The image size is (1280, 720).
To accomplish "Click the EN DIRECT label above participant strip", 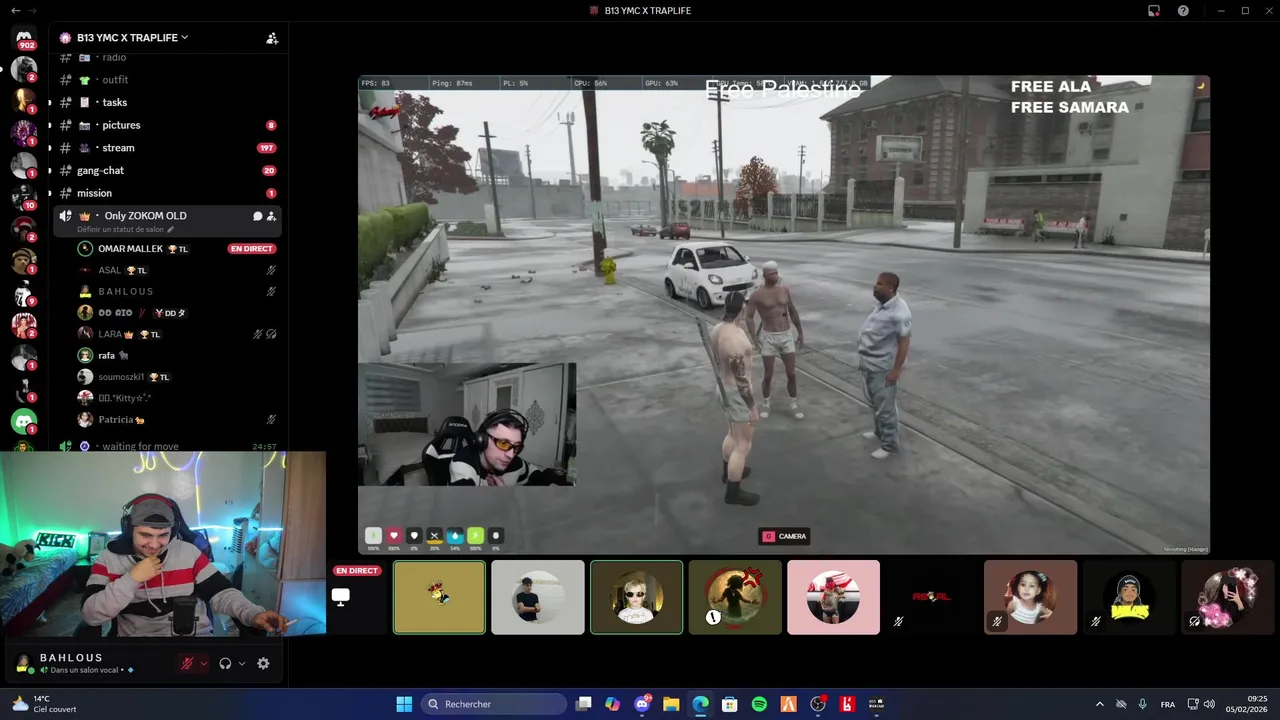I will tap(357, 571).
